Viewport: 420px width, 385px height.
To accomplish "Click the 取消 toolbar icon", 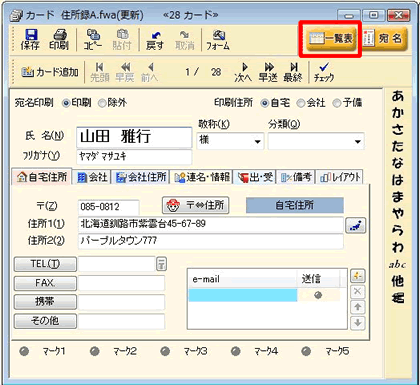I will pyautogui.click(x=185, y=40).
